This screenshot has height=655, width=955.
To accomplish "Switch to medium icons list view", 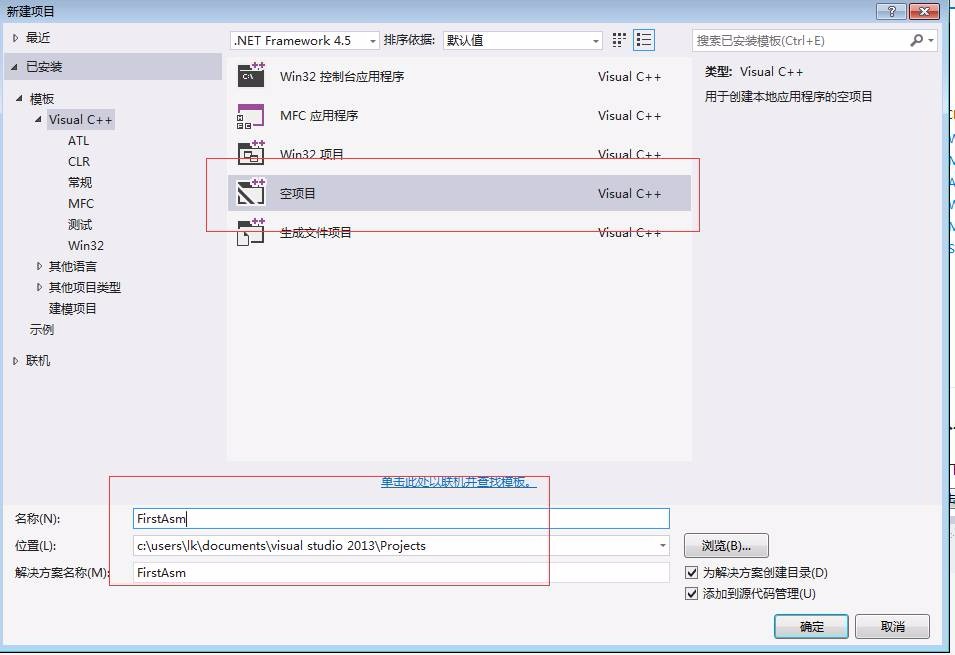I will [x=643, y=40].
